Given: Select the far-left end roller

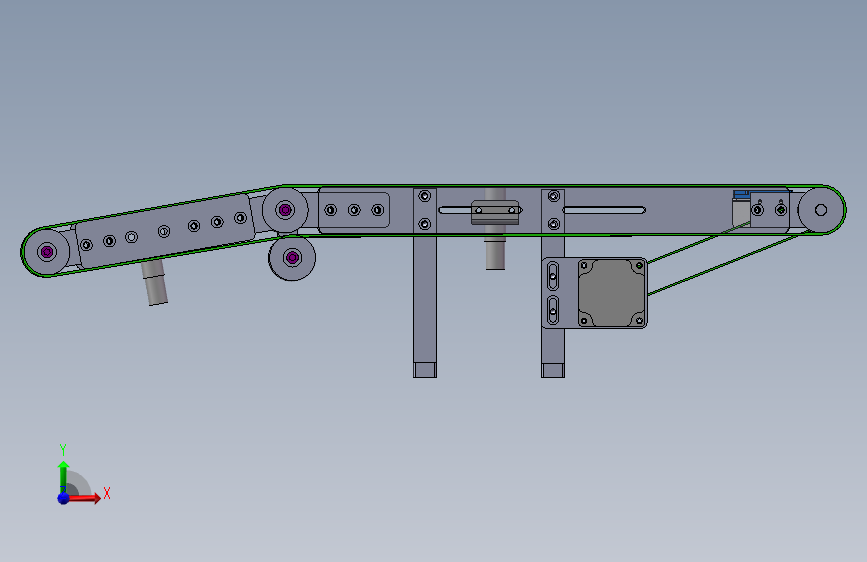Looking at the screenshot, I should click(x=46, y=252).
